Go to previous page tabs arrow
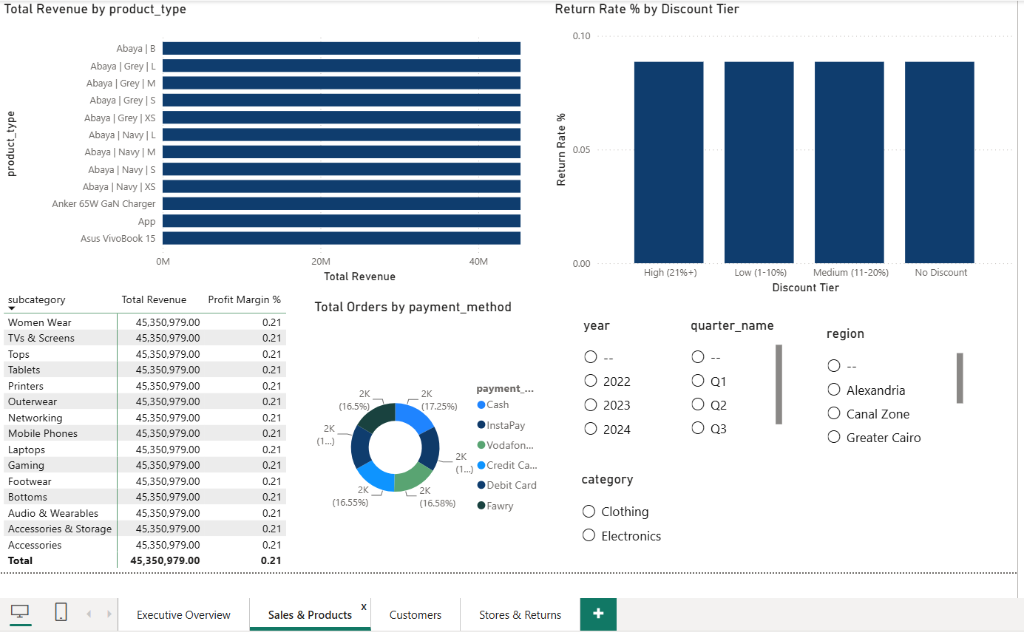1024x632 pixels. pyautogui.click(x=89, y=614)
